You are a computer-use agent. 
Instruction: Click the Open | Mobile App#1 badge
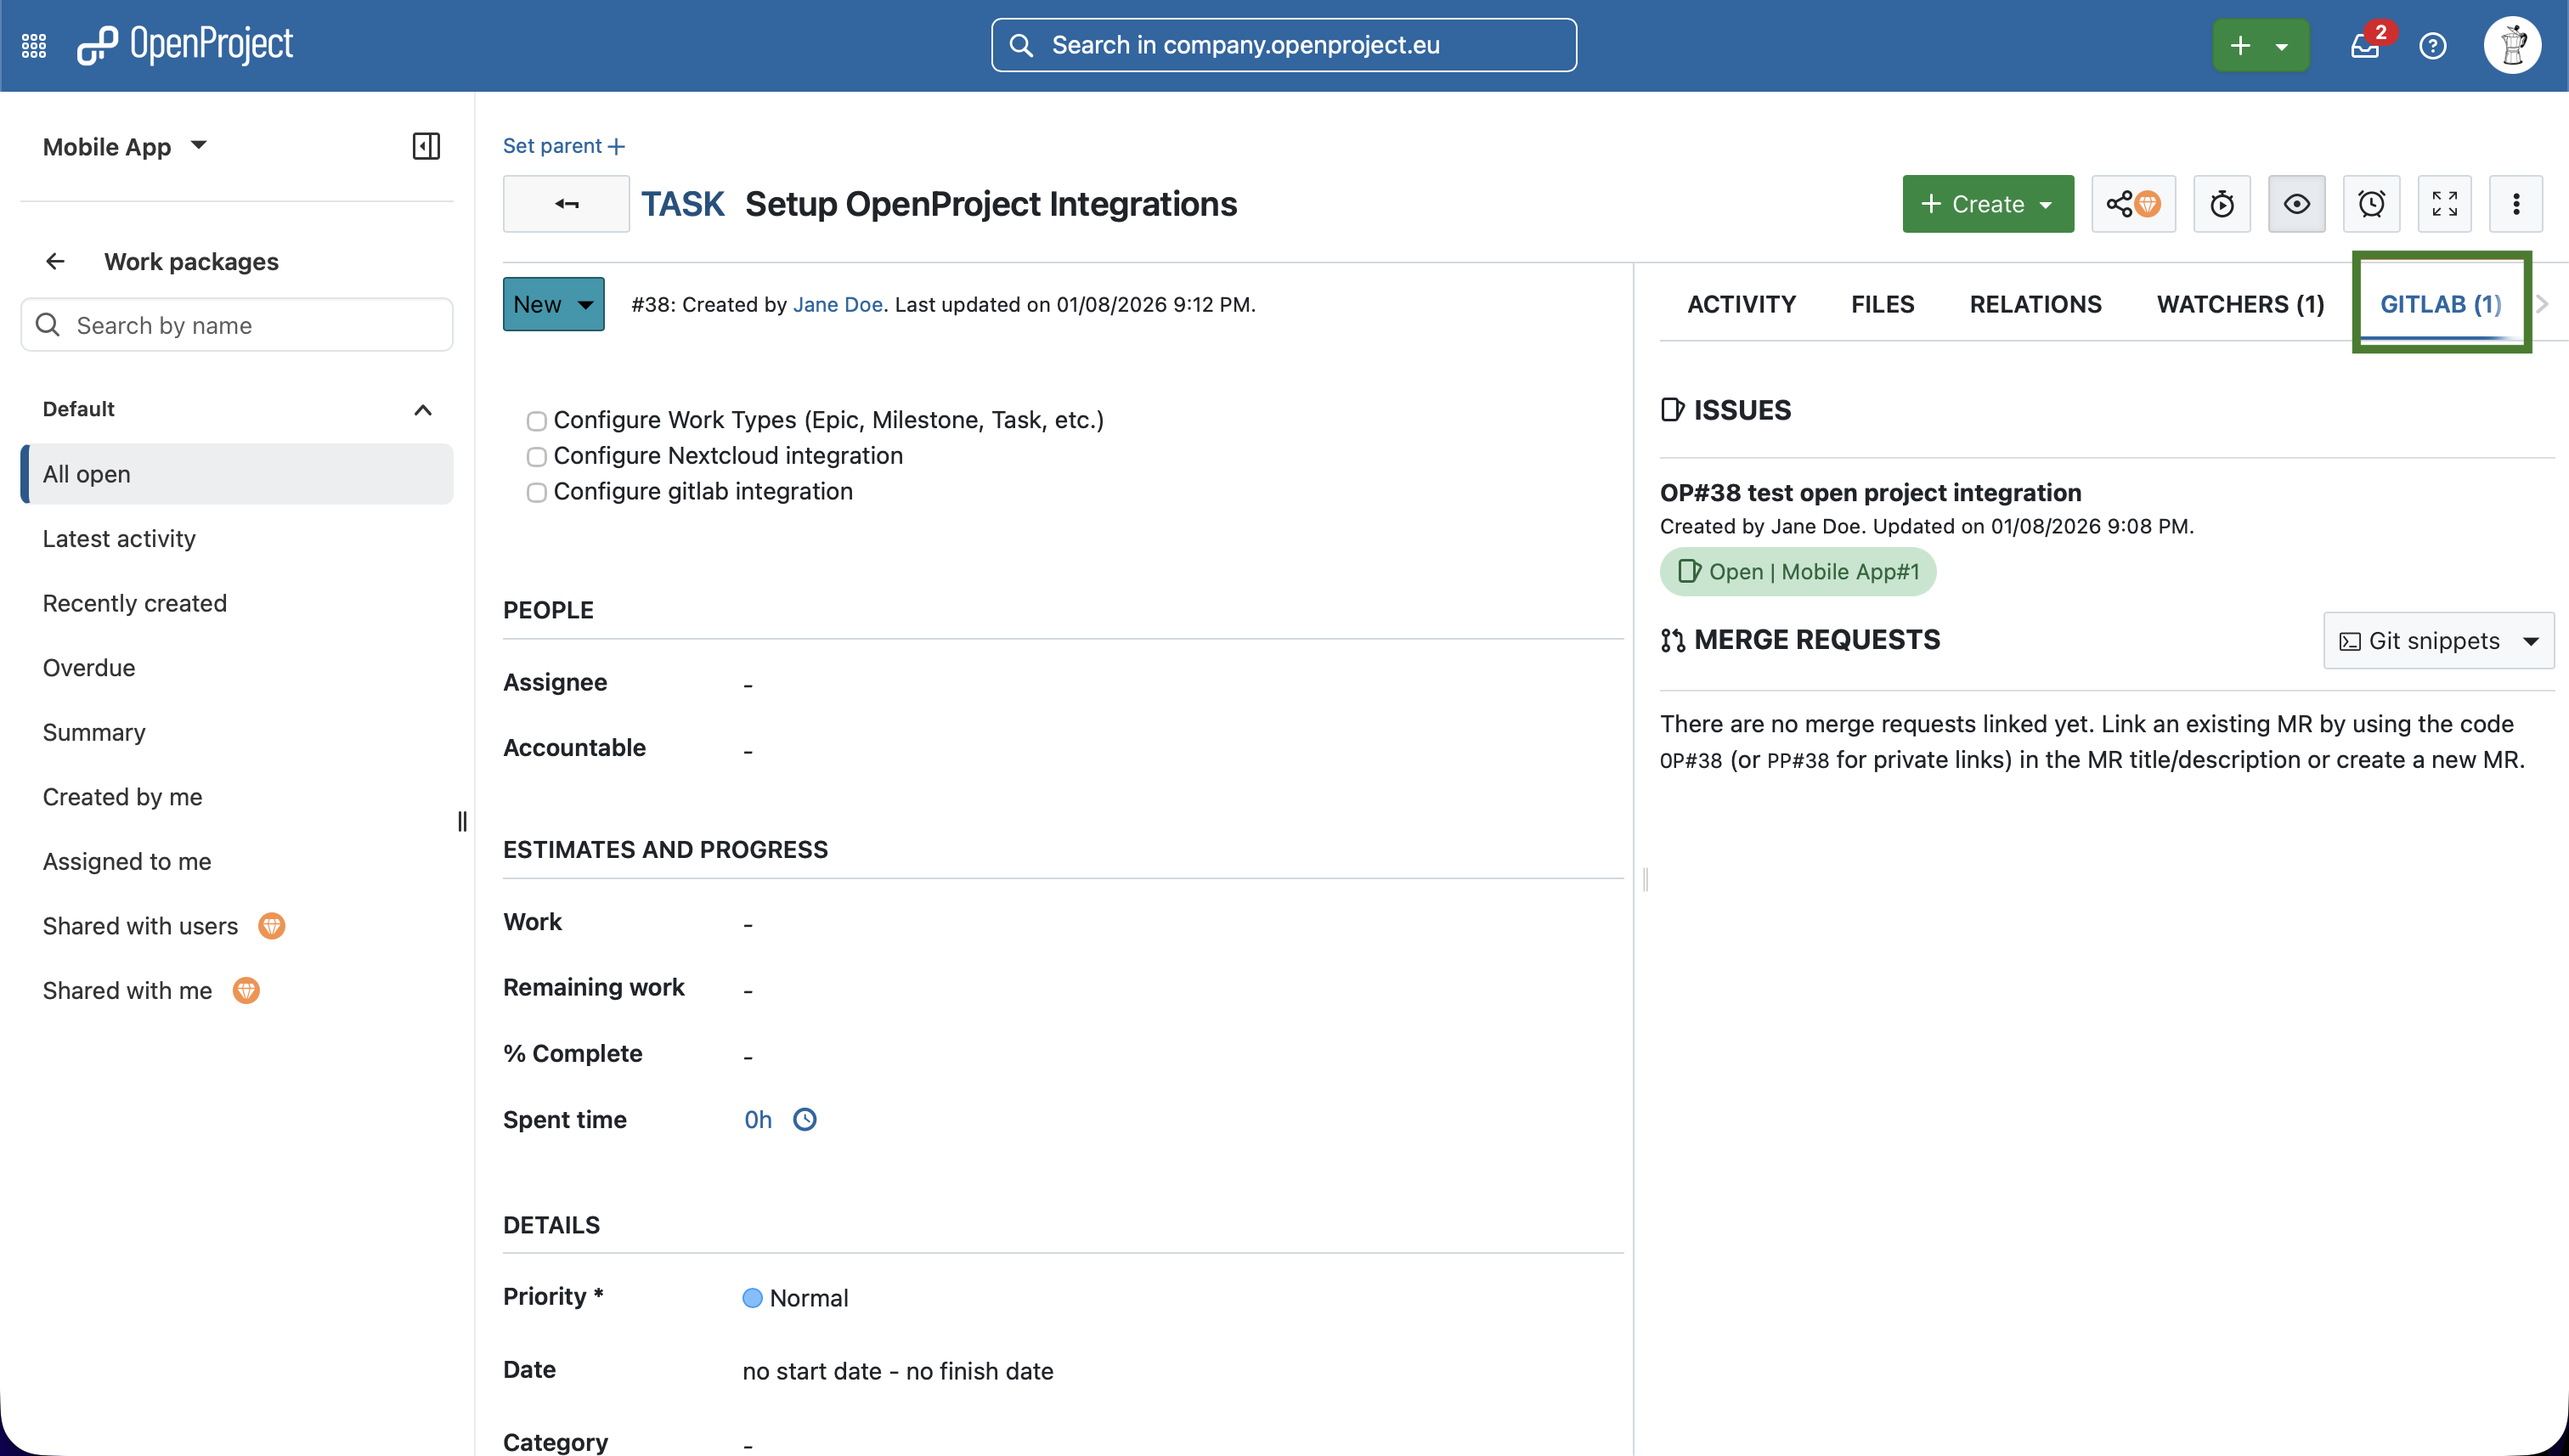[1797, 572]
